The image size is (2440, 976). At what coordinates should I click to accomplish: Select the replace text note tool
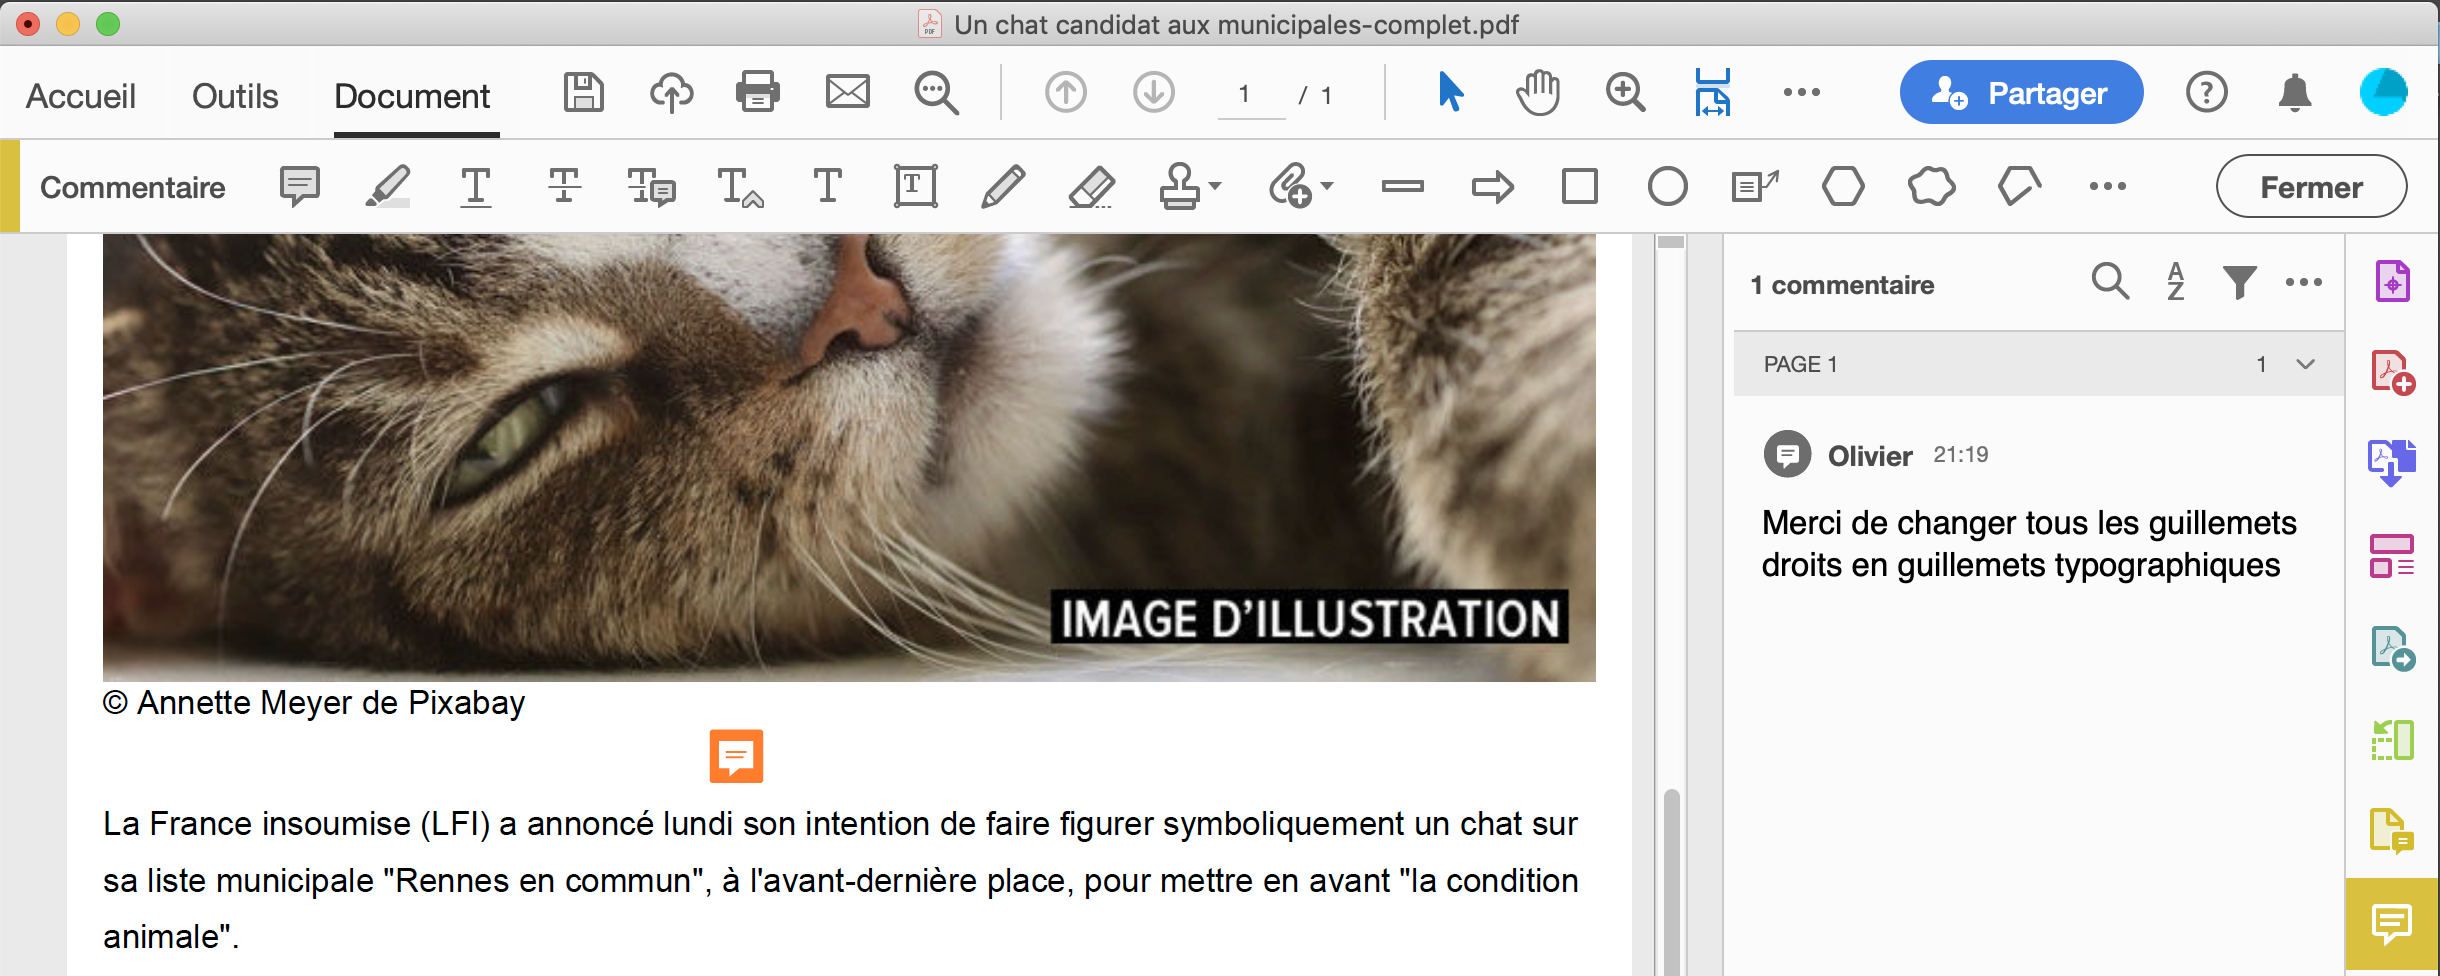tap(651, 187)
